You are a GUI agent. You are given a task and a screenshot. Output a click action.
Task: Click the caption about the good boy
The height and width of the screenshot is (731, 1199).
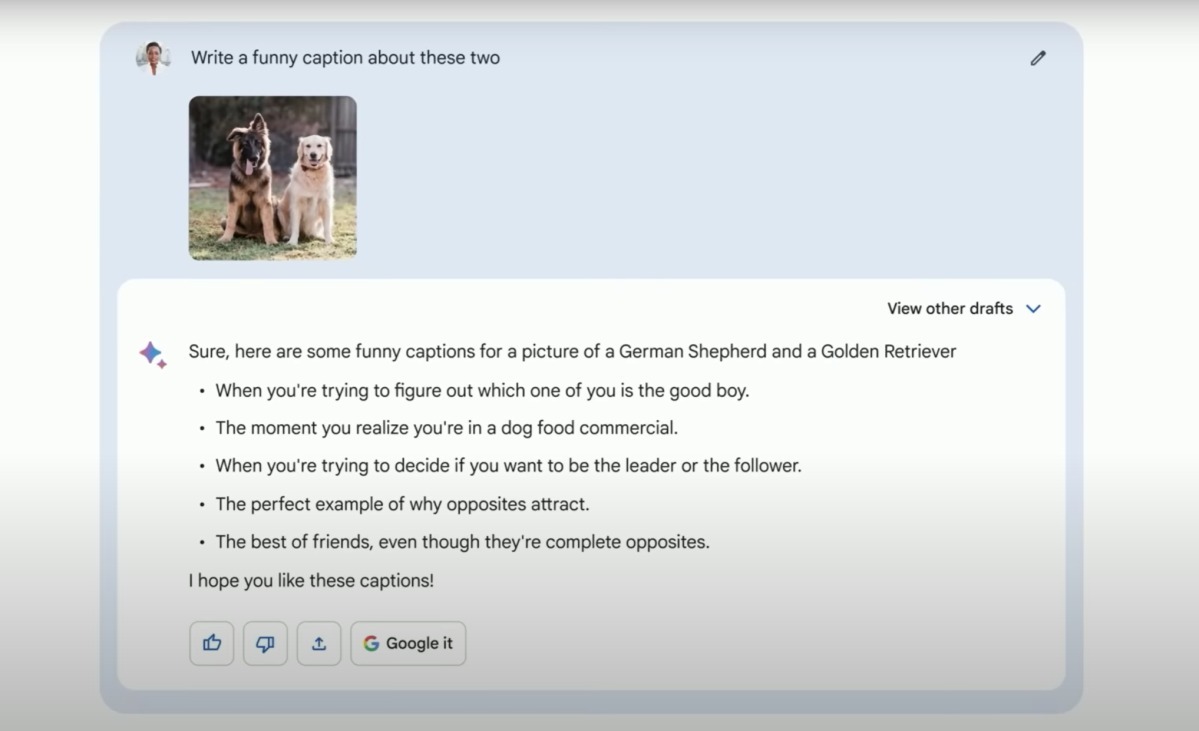(482, 391)
